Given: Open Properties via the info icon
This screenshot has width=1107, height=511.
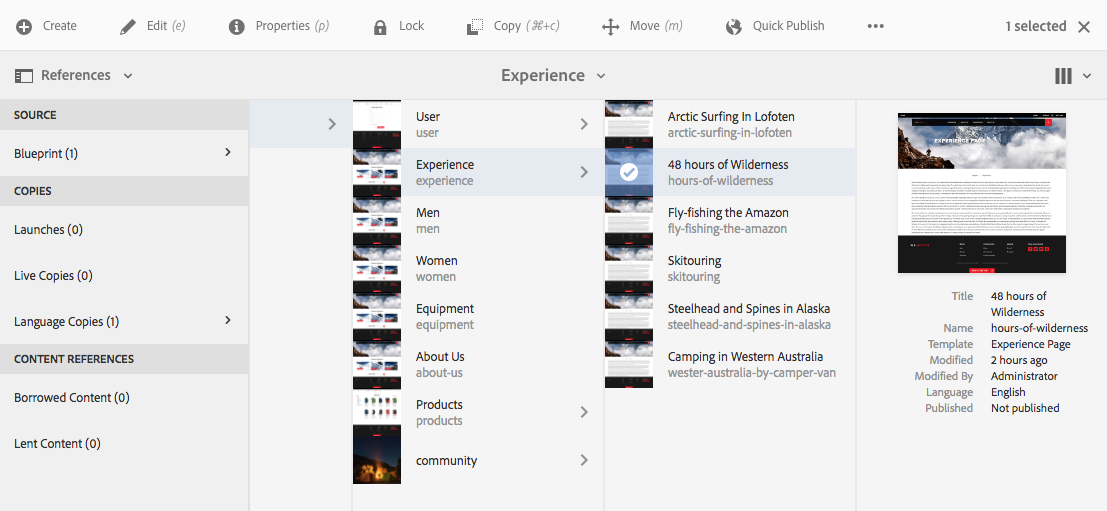Looking at the screenshot, I should [x=237, y=27].
